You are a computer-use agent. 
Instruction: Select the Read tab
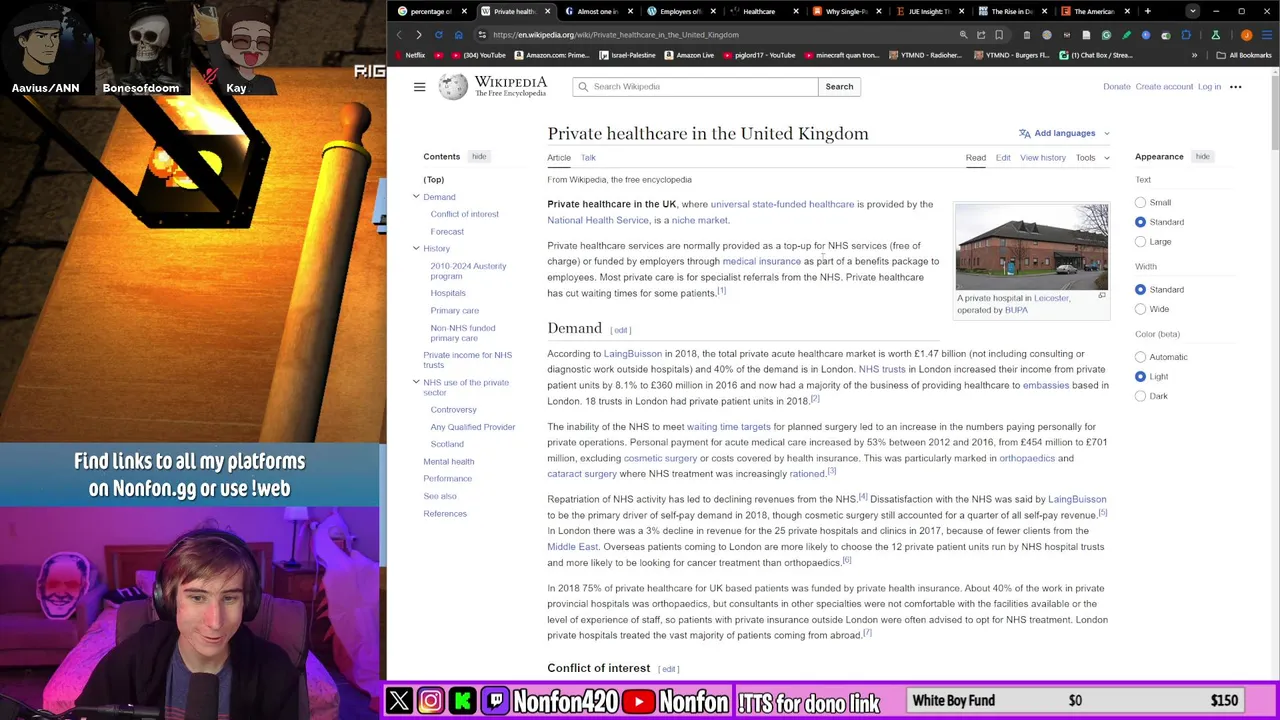tap(975, 158)
